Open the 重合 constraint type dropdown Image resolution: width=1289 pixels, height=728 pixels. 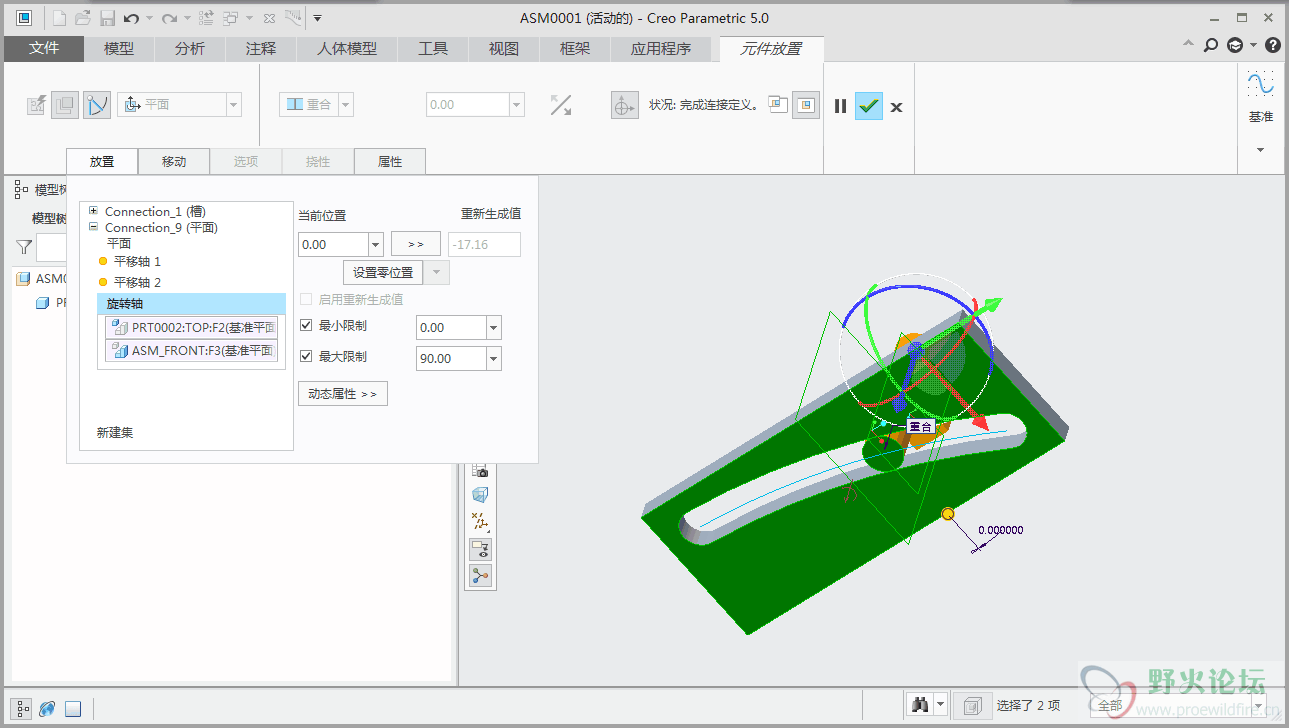pyautogui.click(x=346, y=104)
